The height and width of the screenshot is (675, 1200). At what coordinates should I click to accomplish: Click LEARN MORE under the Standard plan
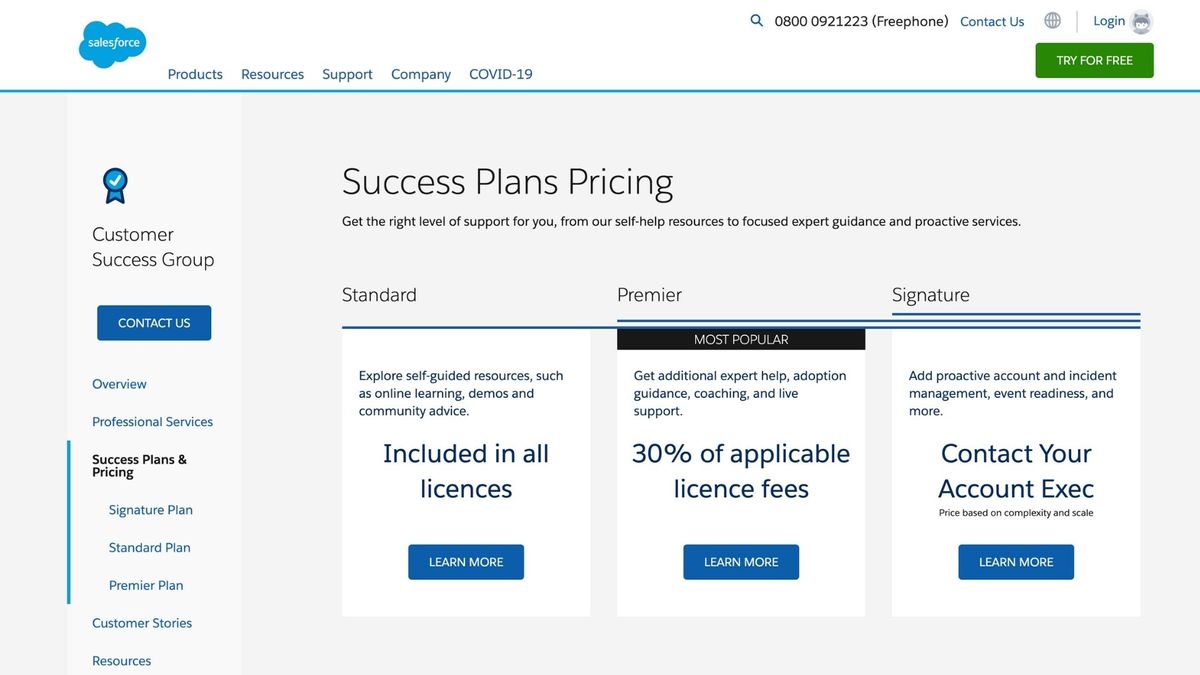tap(466, 562)
